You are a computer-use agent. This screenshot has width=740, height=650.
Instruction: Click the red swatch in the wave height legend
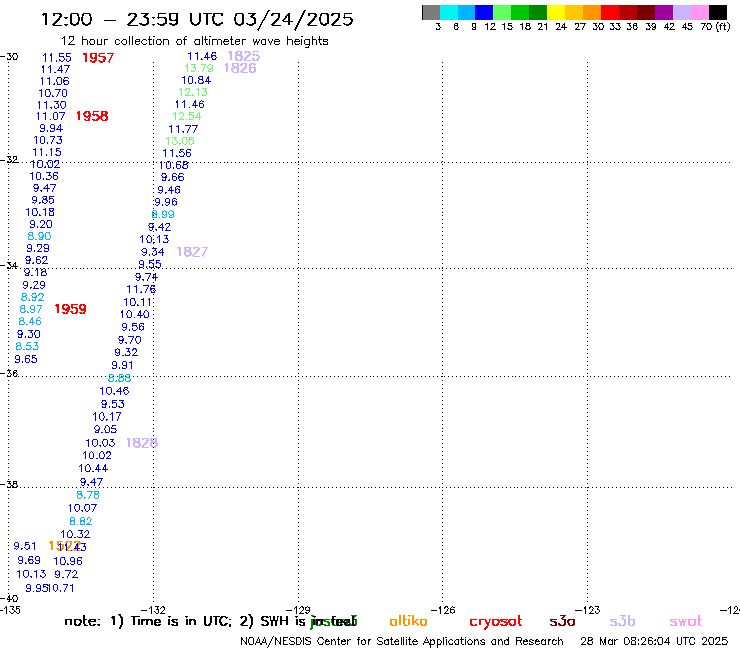tap(610, 12)
